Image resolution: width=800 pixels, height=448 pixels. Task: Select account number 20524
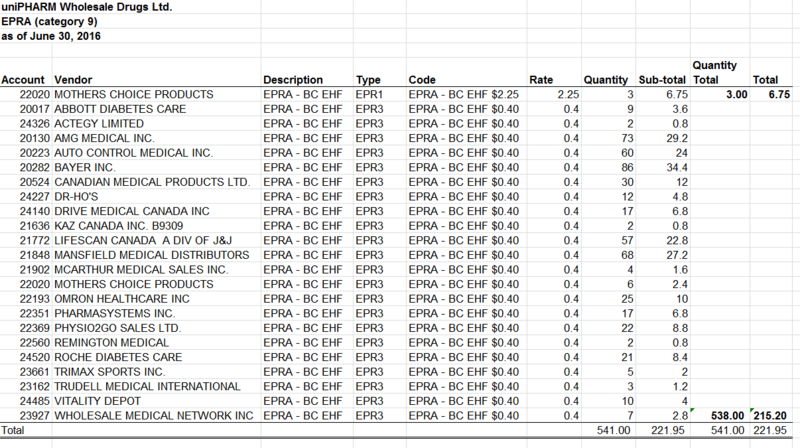tap(35, 182)
